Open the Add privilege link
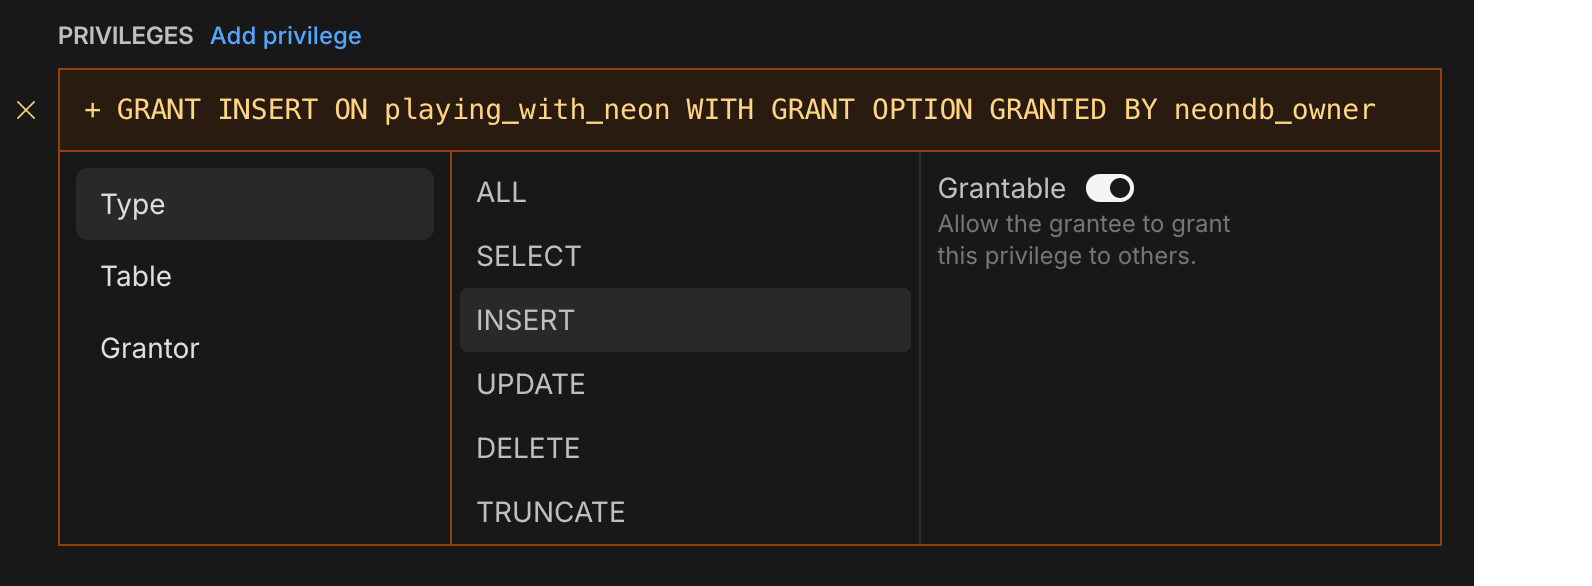This screenshot has height=586, width=1592. coord(285,36)
